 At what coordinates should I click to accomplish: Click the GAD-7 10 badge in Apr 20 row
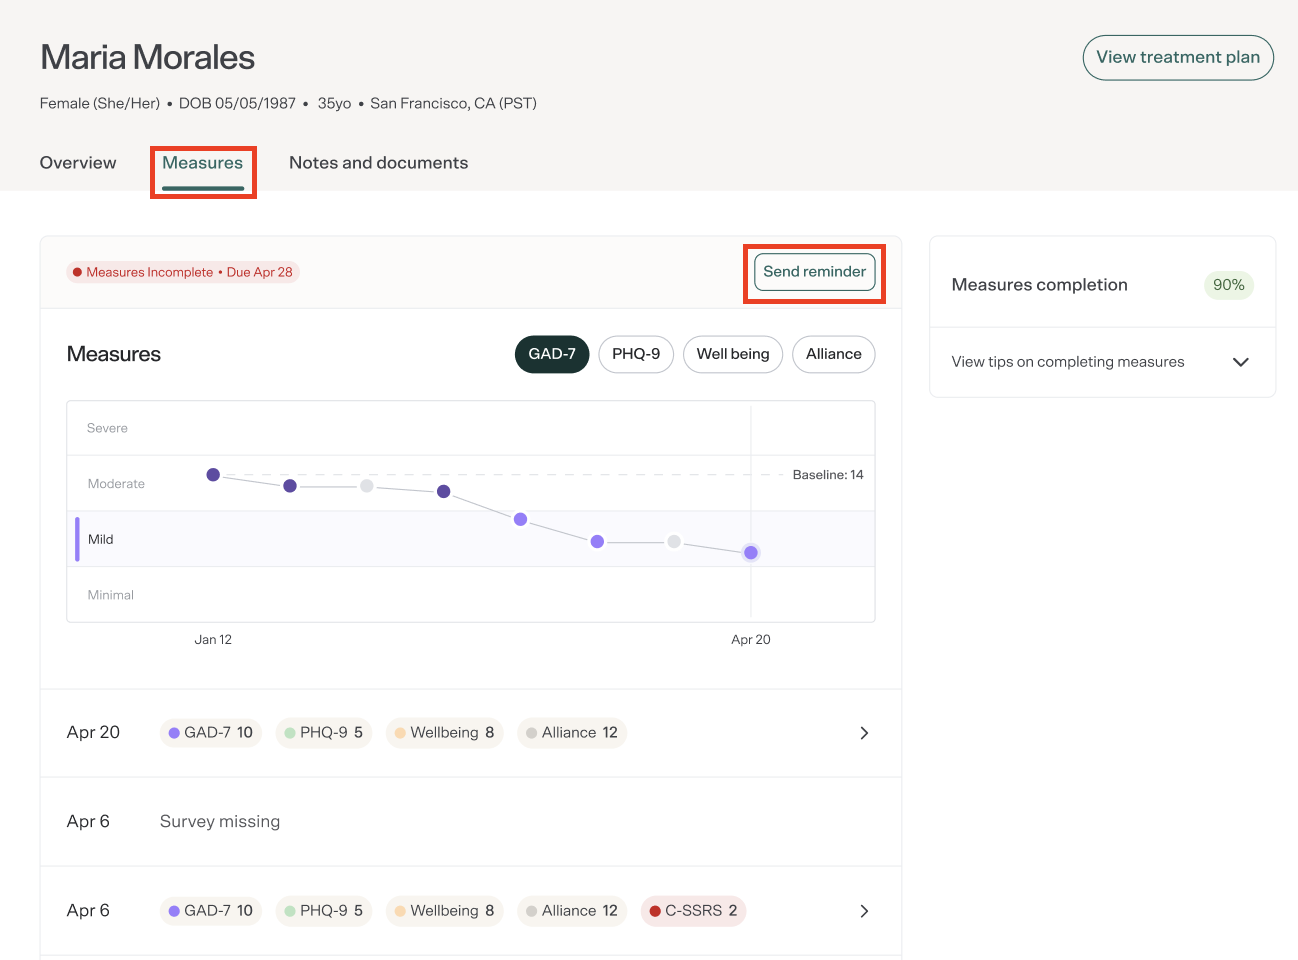pyautogui.click(x=211, y=733)
